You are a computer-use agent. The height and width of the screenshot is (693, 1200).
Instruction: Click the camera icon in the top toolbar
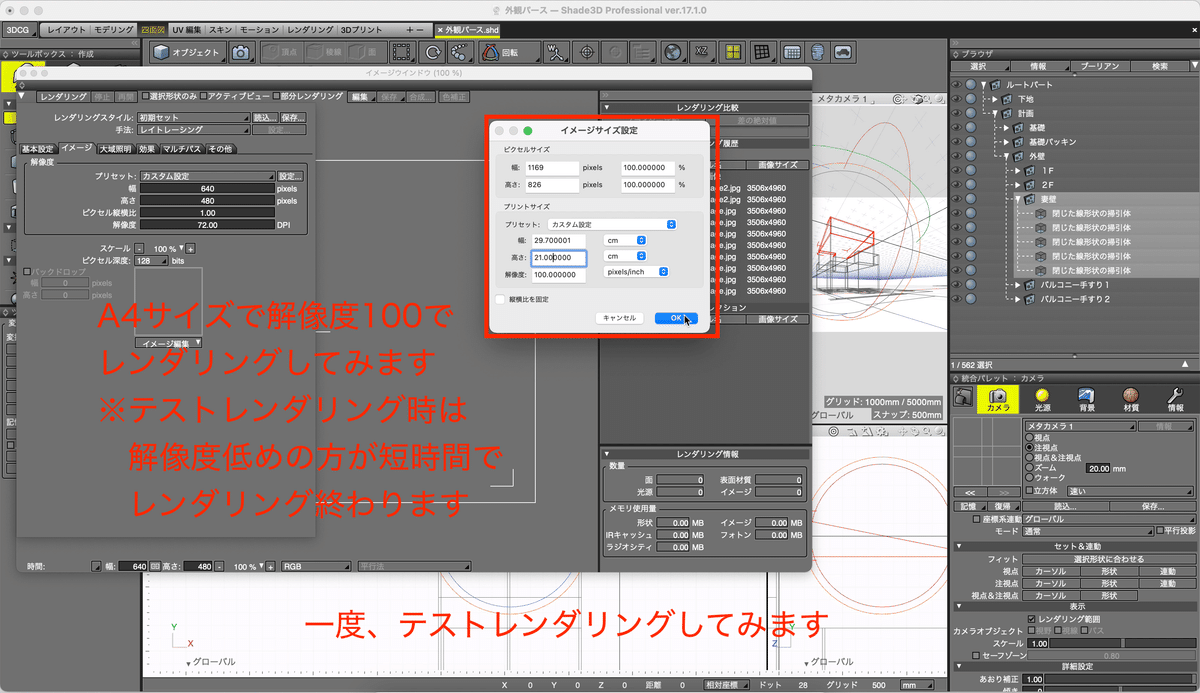[241, 52]
